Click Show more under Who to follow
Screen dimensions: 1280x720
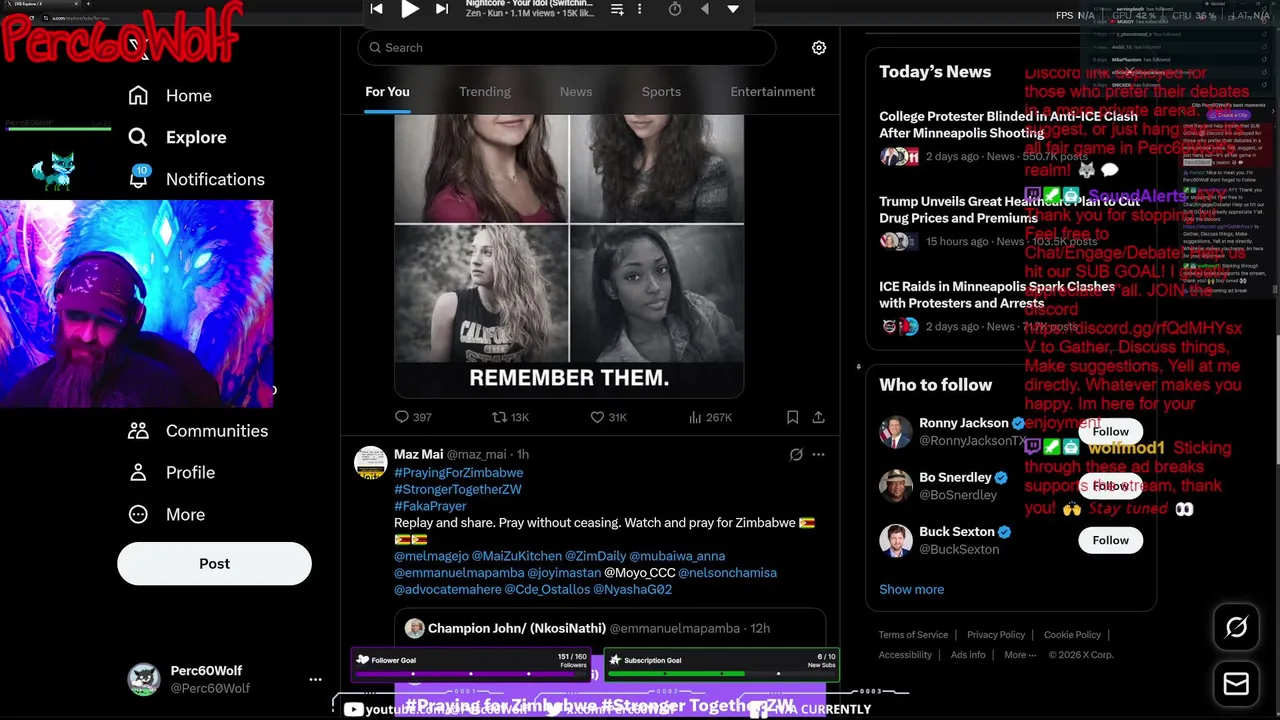point(911,590)
